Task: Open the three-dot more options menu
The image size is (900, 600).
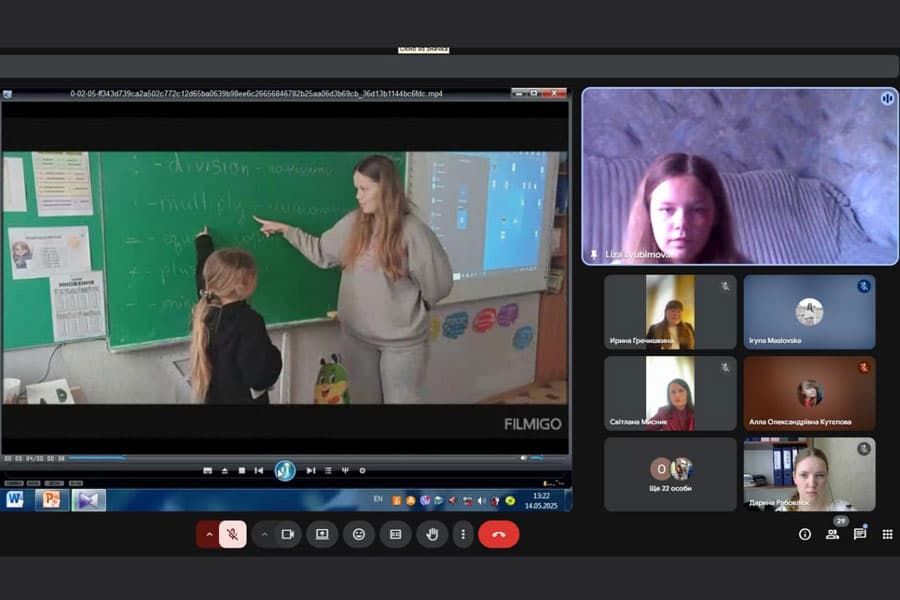Action: (463, 535)
